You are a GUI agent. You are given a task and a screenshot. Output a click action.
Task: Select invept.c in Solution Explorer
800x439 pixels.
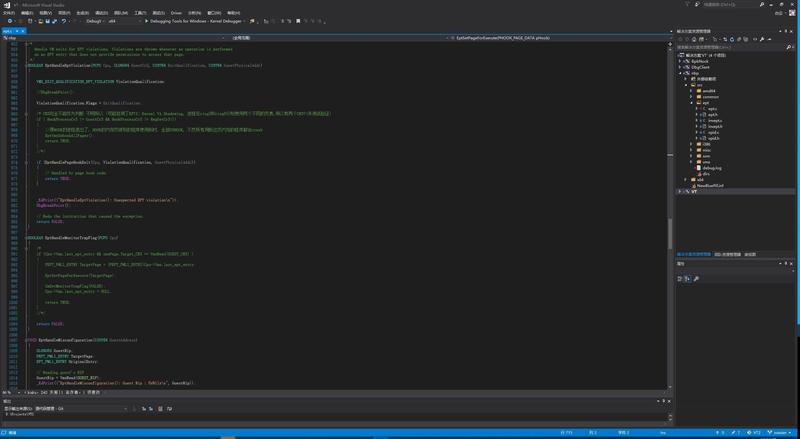714,120
